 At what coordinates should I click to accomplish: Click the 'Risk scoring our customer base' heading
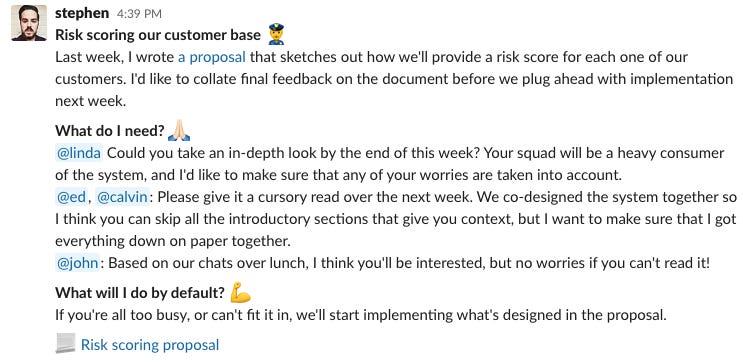tap(158, 35)
